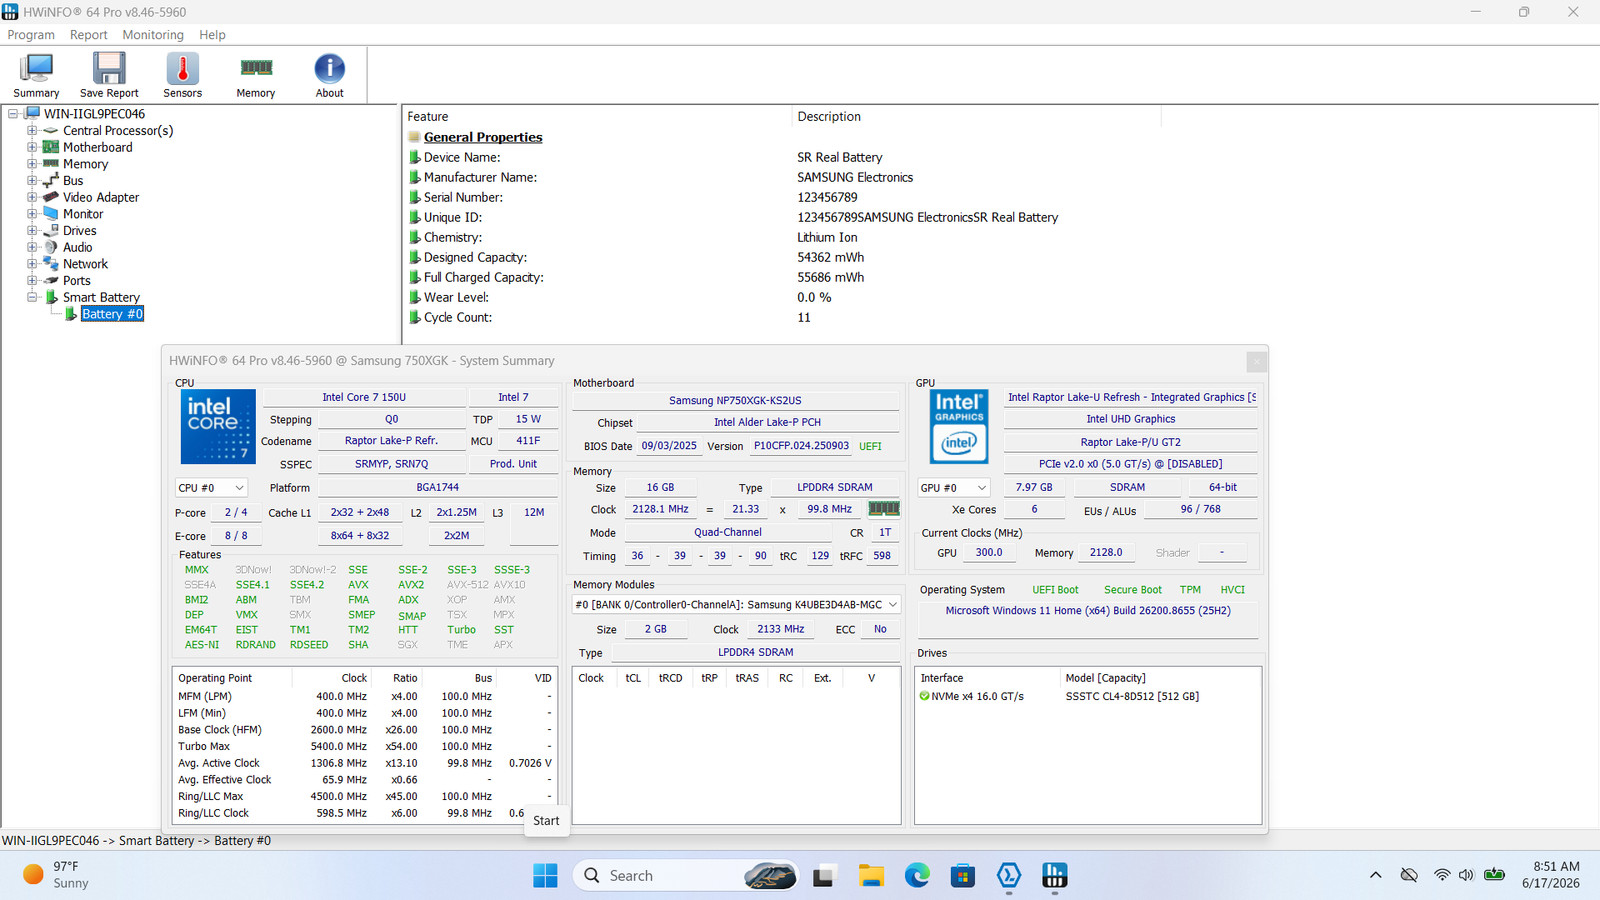Expand the Bus tree node
1600x900 pixels.
click(x=32, y=181)
